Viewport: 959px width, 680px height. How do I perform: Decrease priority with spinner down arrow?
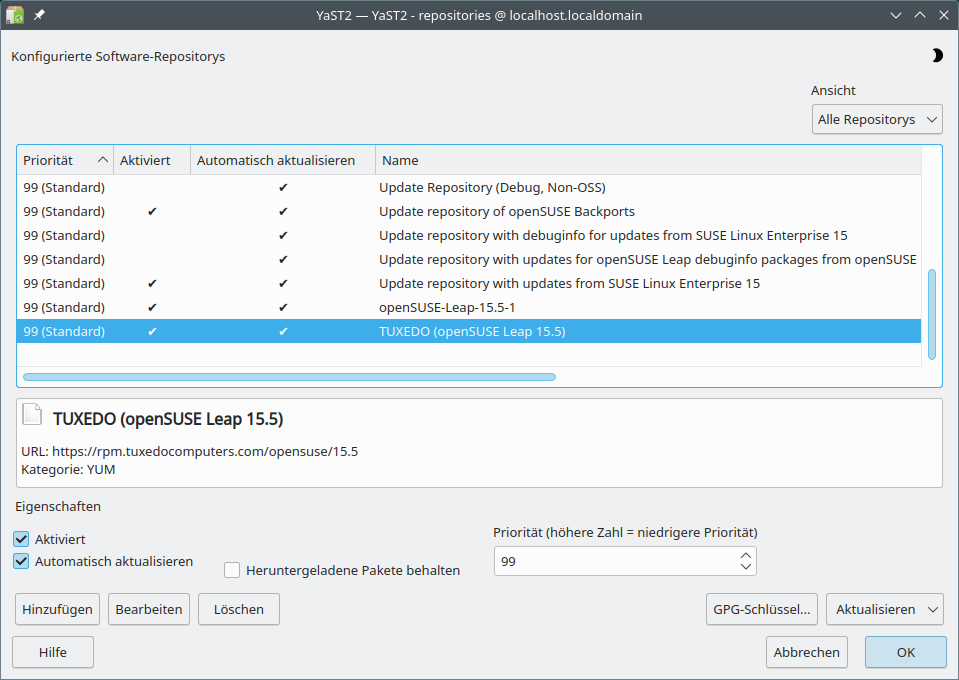pos(746,567)
